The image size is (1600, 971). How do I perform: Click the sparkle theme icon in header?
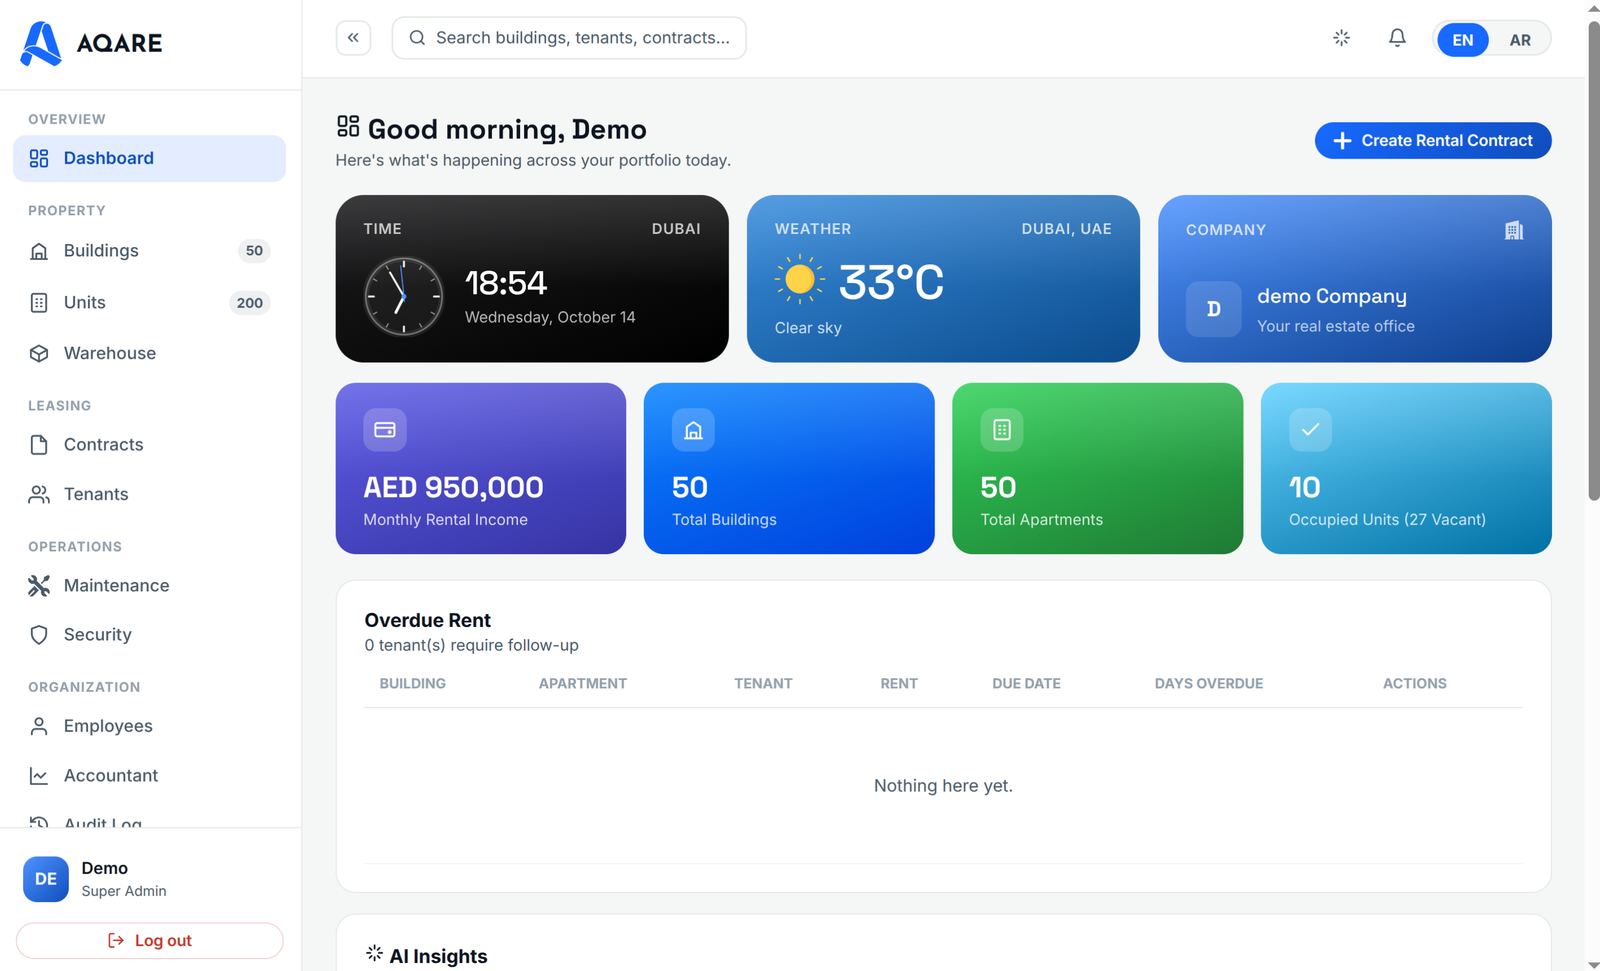click(x=1342, y=38)
